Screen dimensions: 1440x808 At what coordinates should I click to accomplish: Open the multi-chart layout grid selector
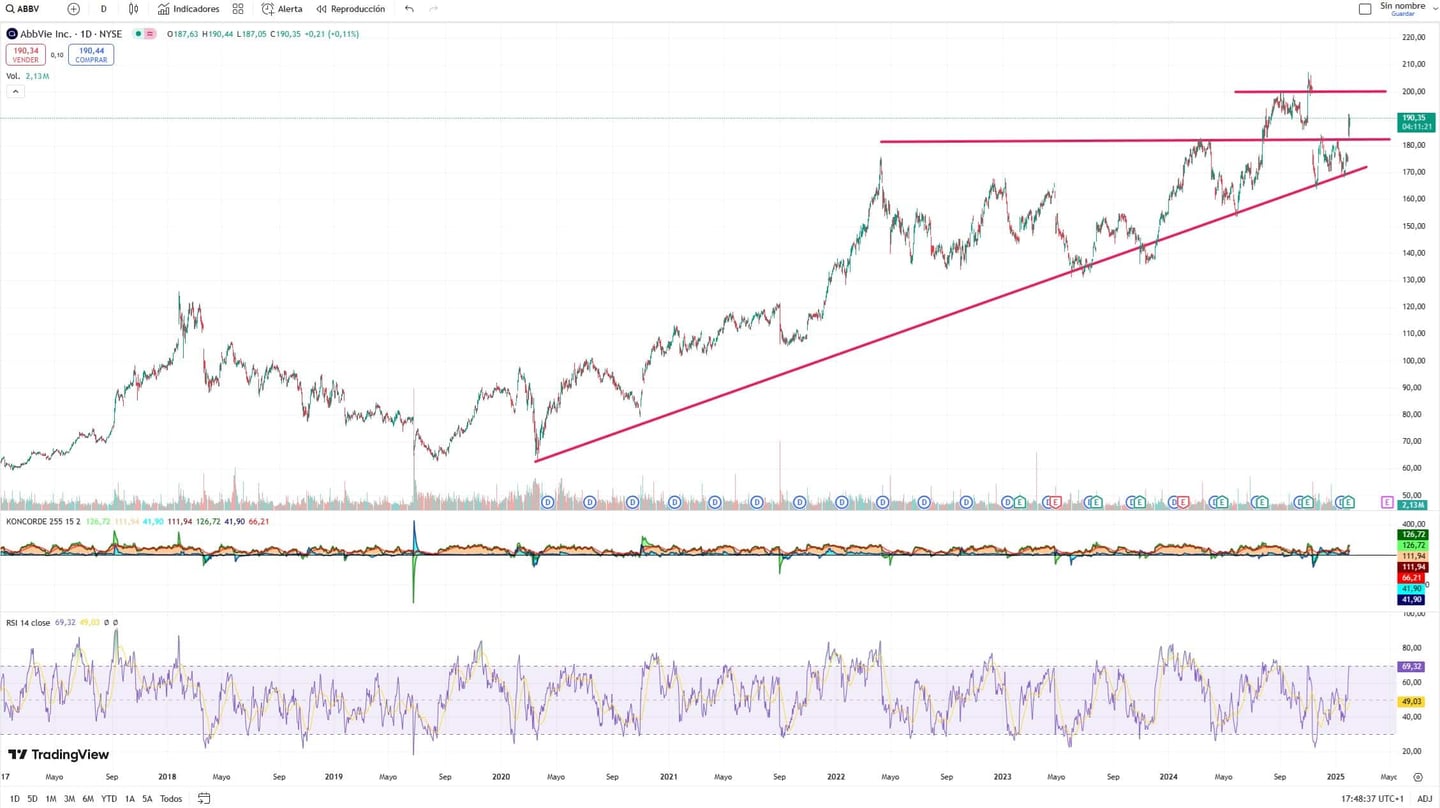237,9
